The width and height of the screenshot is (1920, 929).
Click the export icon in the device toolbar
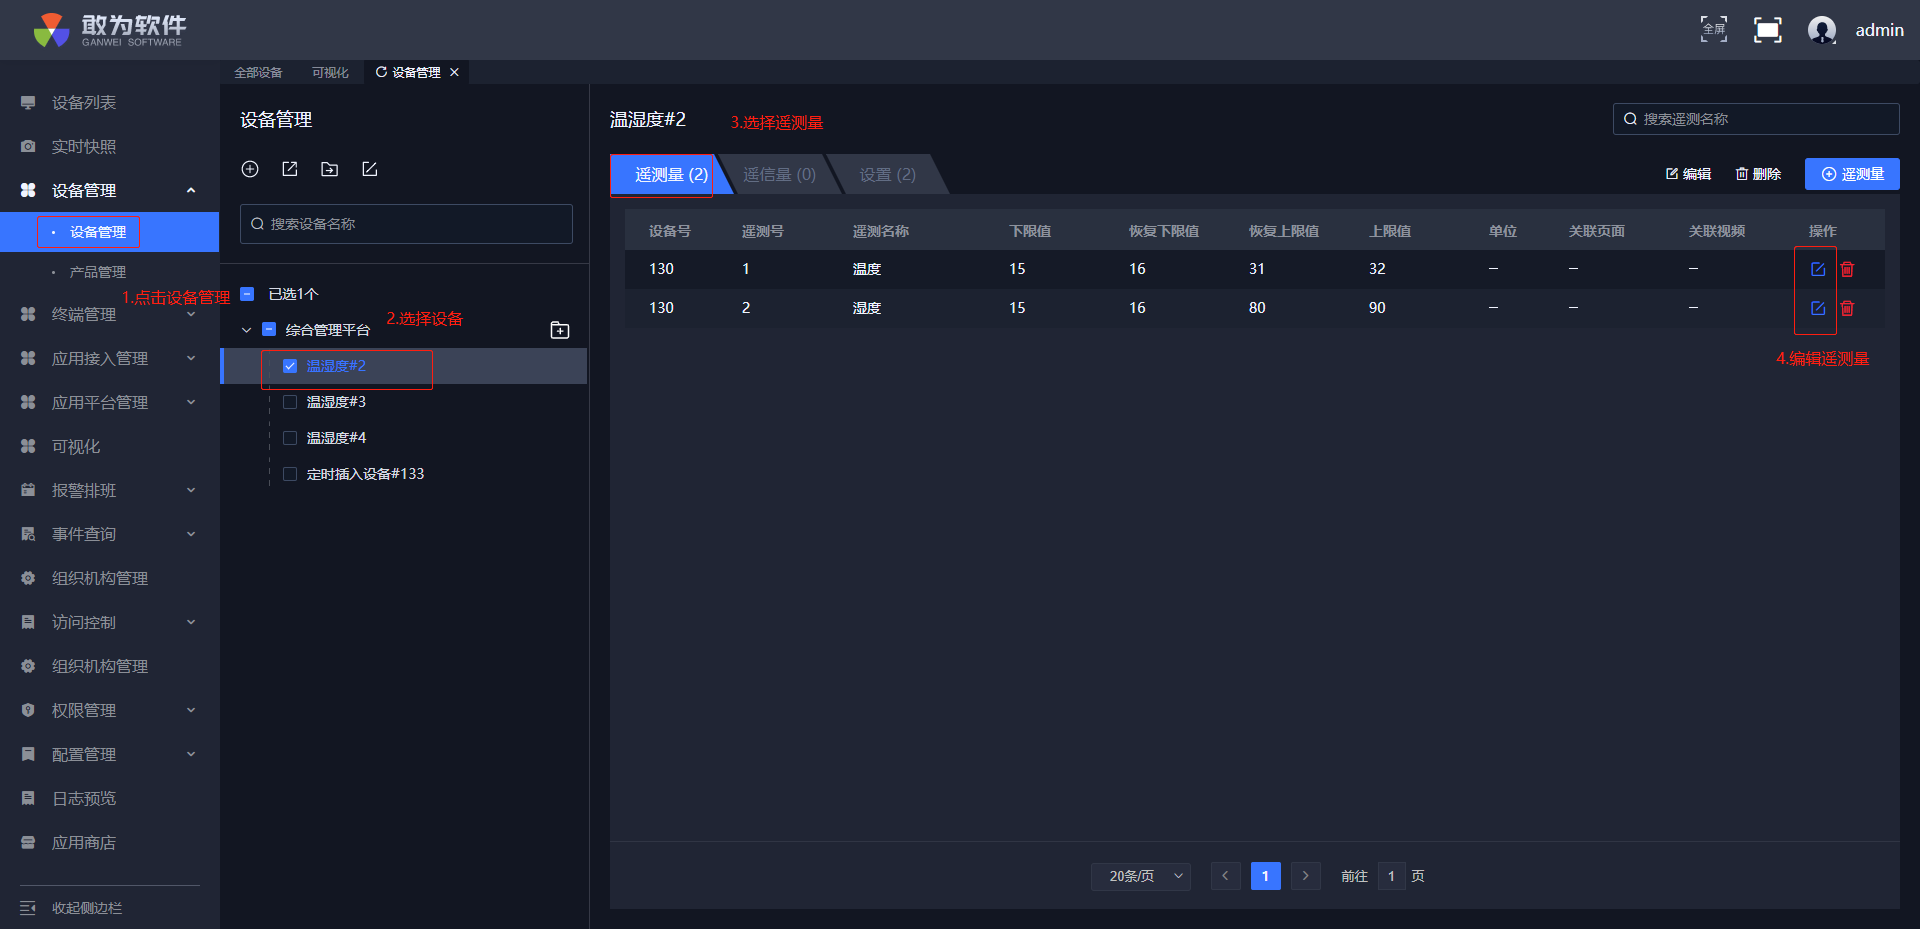point(290,169)
